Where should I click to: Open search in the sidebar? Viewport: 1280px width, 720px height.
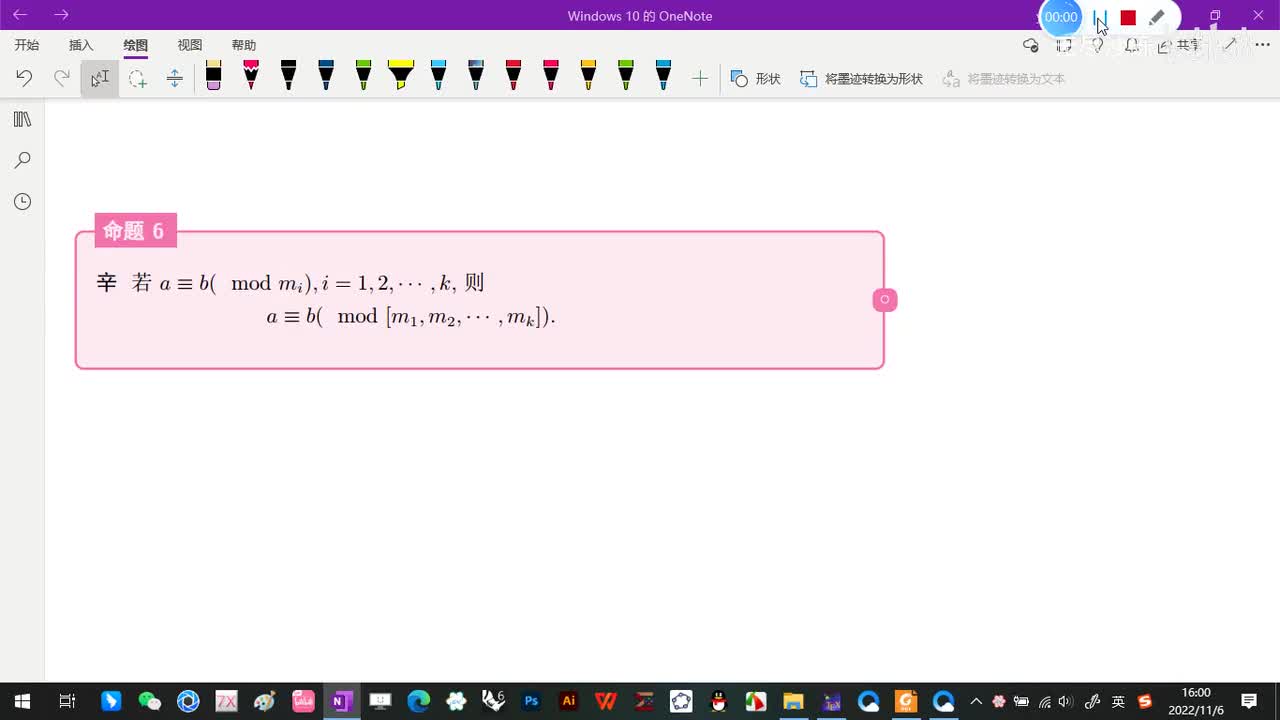coord(22,160)
